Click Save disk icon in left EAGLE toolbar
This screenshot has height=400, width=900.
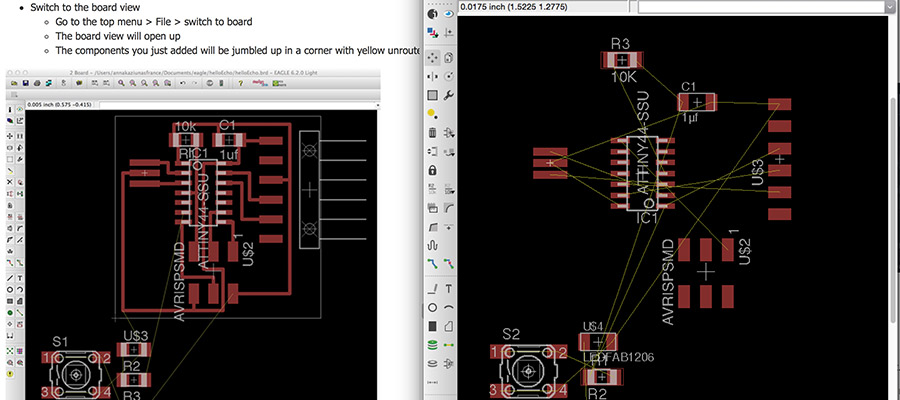coord(26,83)
